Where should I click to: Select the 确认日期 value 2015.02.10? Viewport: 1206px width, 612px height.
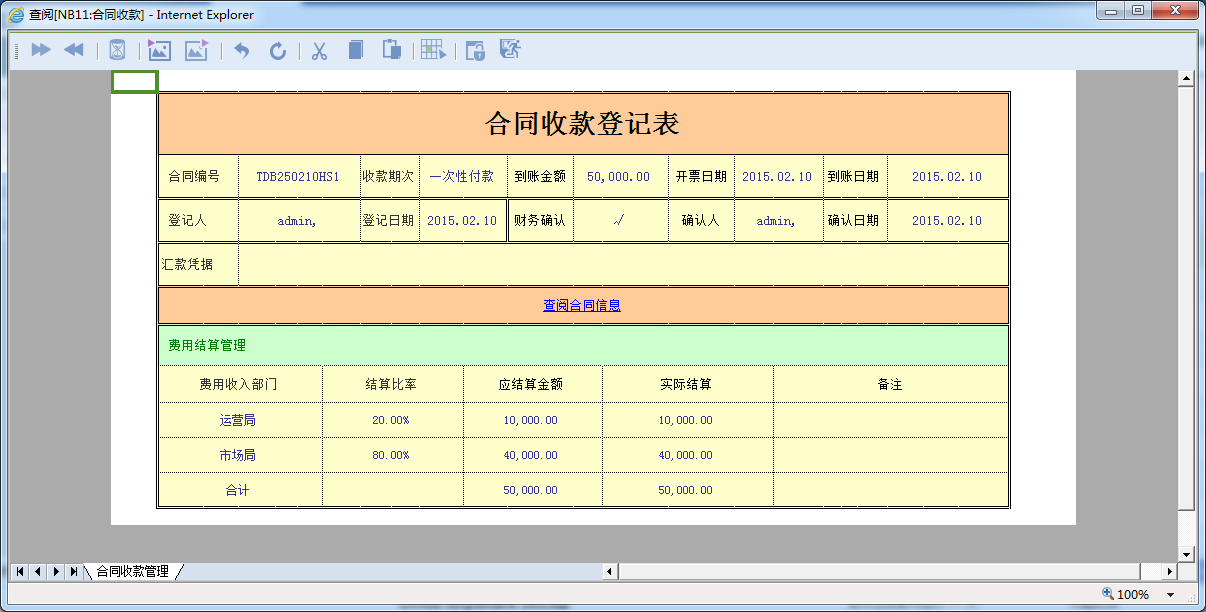pos(947,221)
